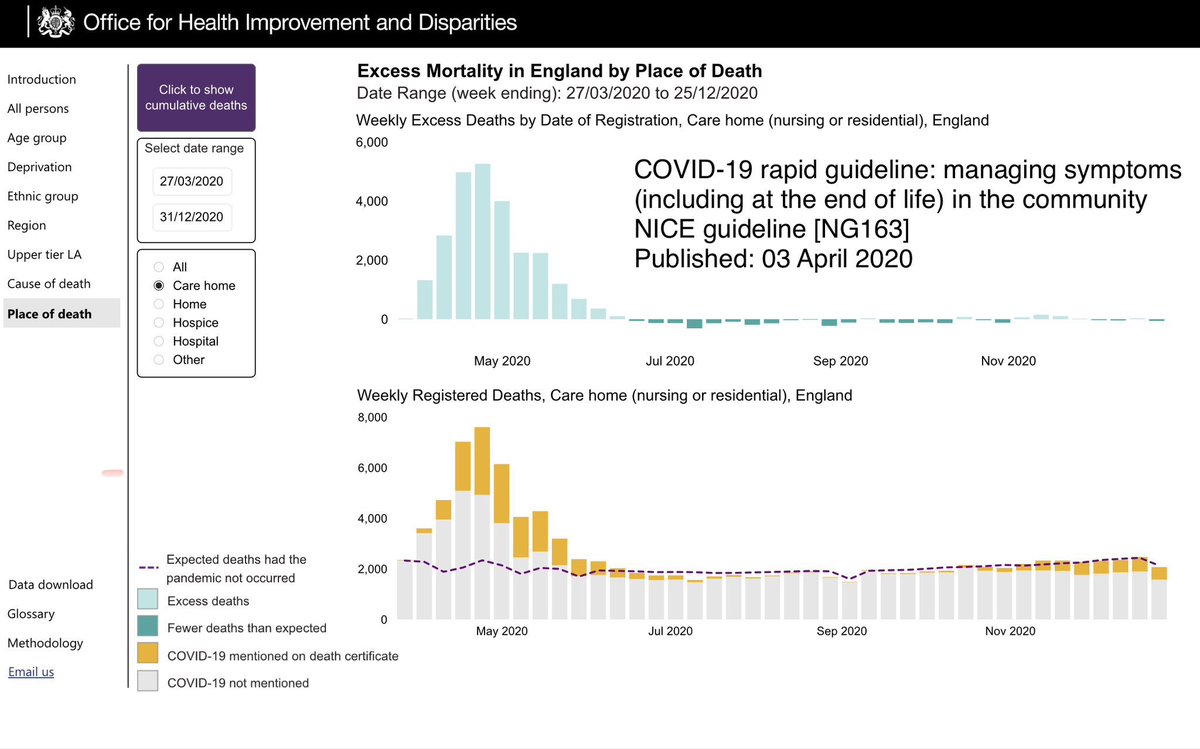The height and width of the screenshot is (749, 1200).
Task: Click the tallest excess deaths bar
Action: (x=482, y=241)
